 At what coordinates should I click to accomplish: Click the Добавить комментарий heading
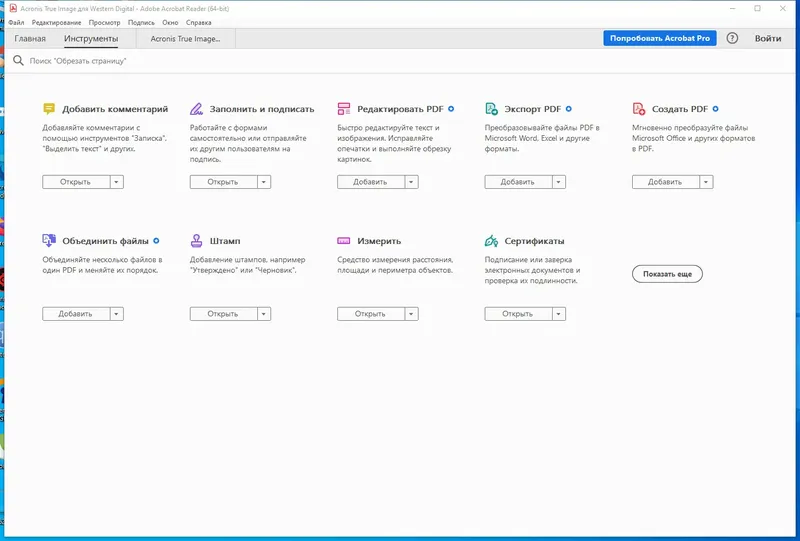pos(115,109)
